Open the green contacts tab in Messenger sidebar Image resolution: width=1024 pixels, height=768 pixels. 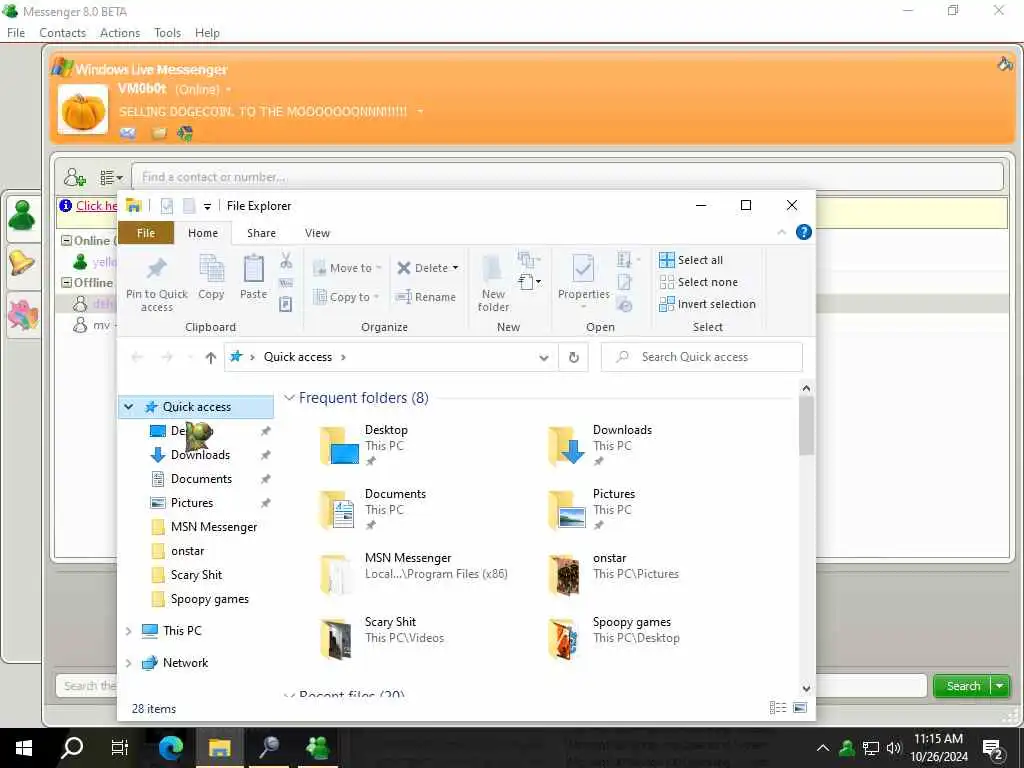click(x=22, y=216)
